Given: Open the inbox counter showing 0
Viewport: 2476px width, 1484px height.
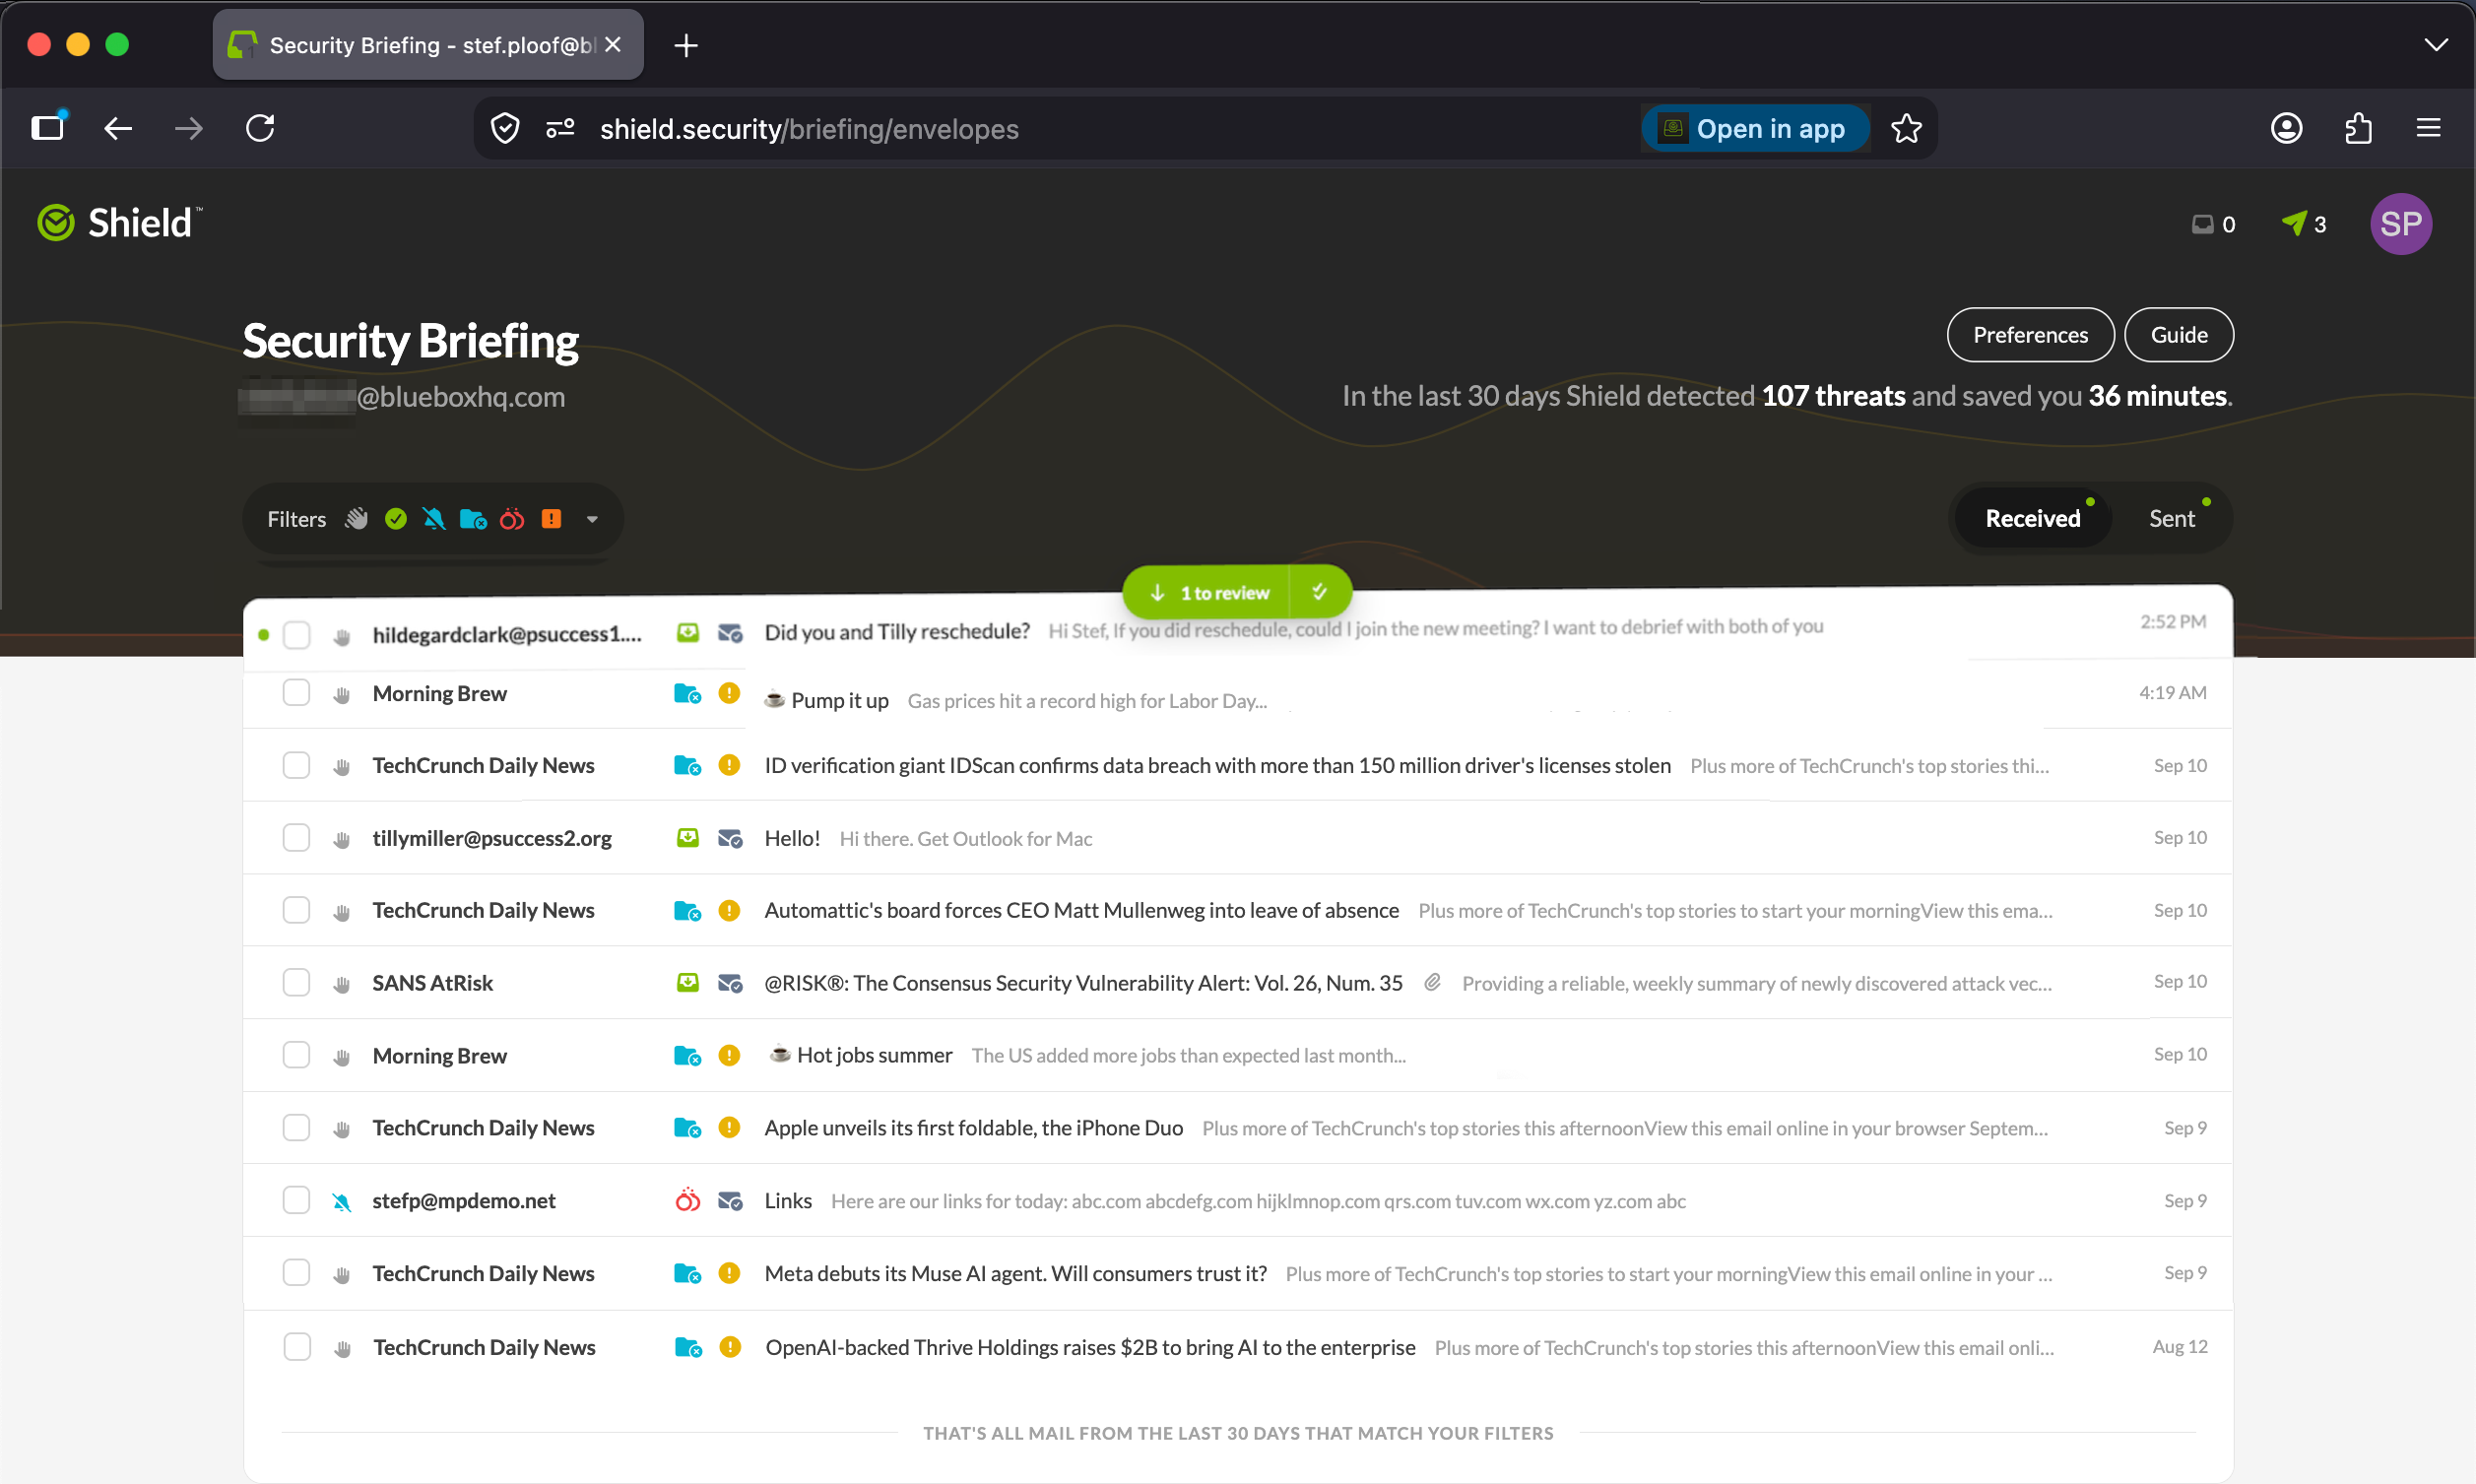Looking at the screenshot, I should tap(2213, 224).
